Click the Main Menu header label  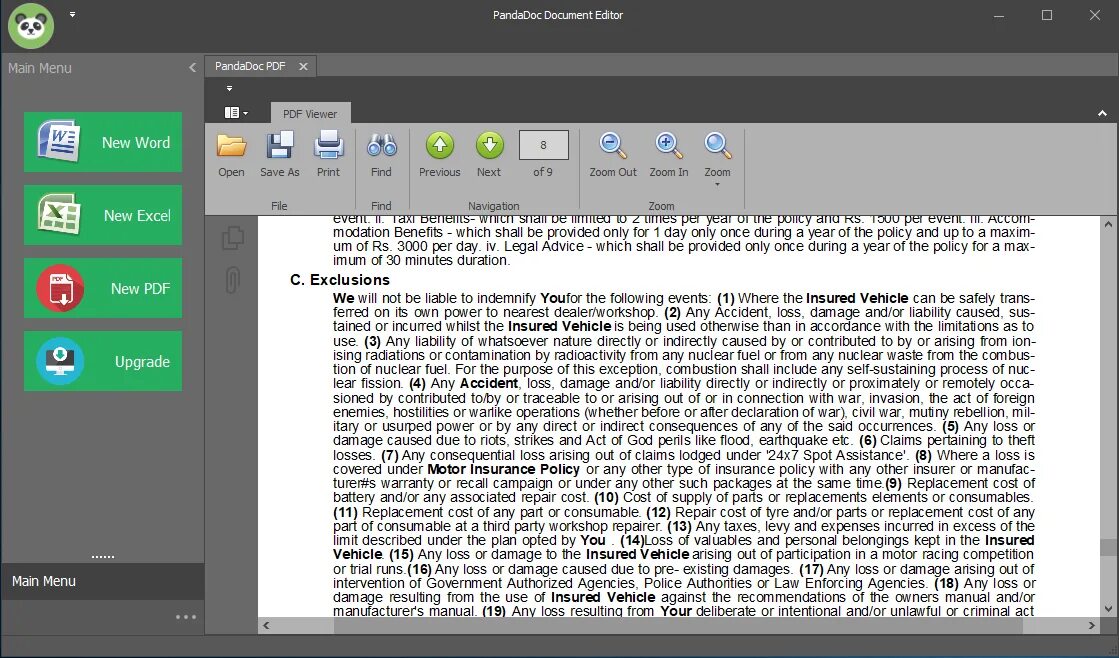[x=40, y=68]
